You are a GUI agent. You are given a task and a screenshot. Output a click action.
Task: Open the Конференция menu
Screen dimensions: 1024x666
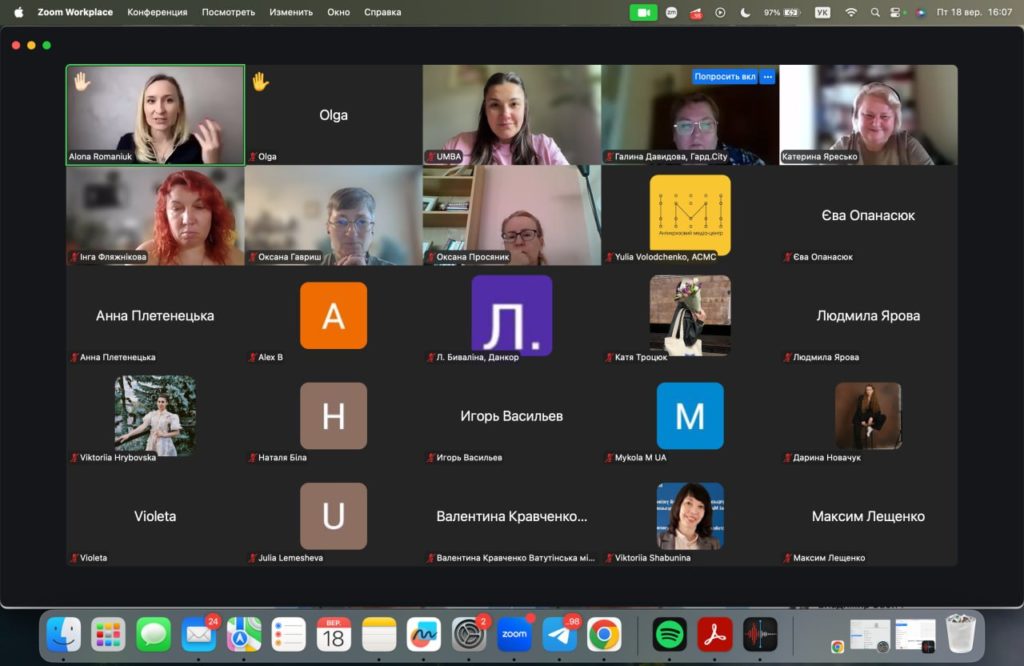tap(157, 12)
